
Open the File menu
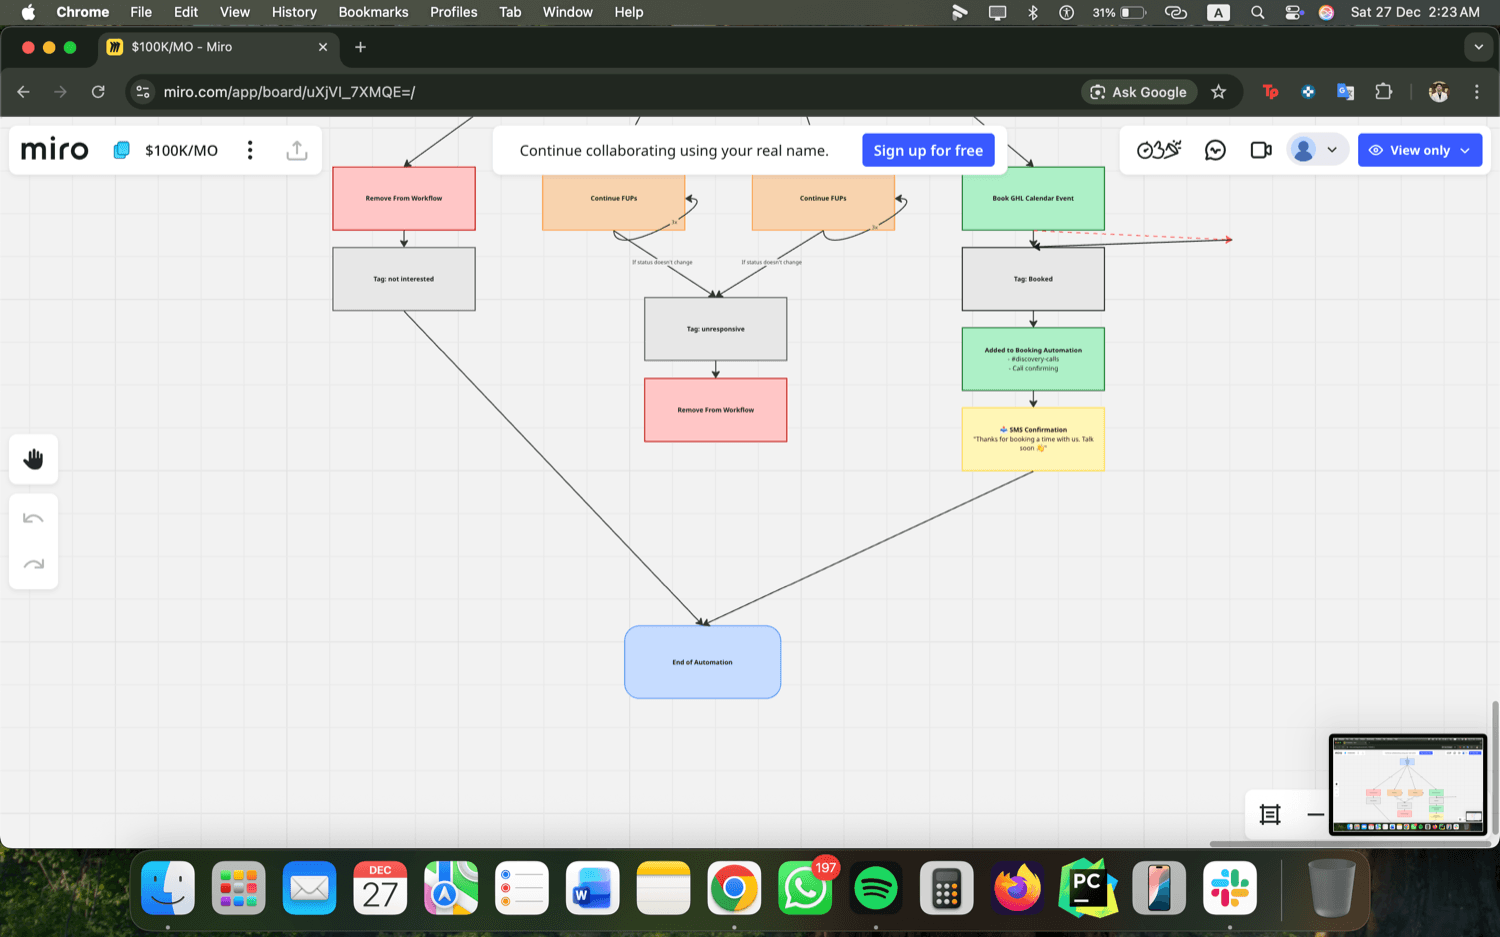coord(141,12)
